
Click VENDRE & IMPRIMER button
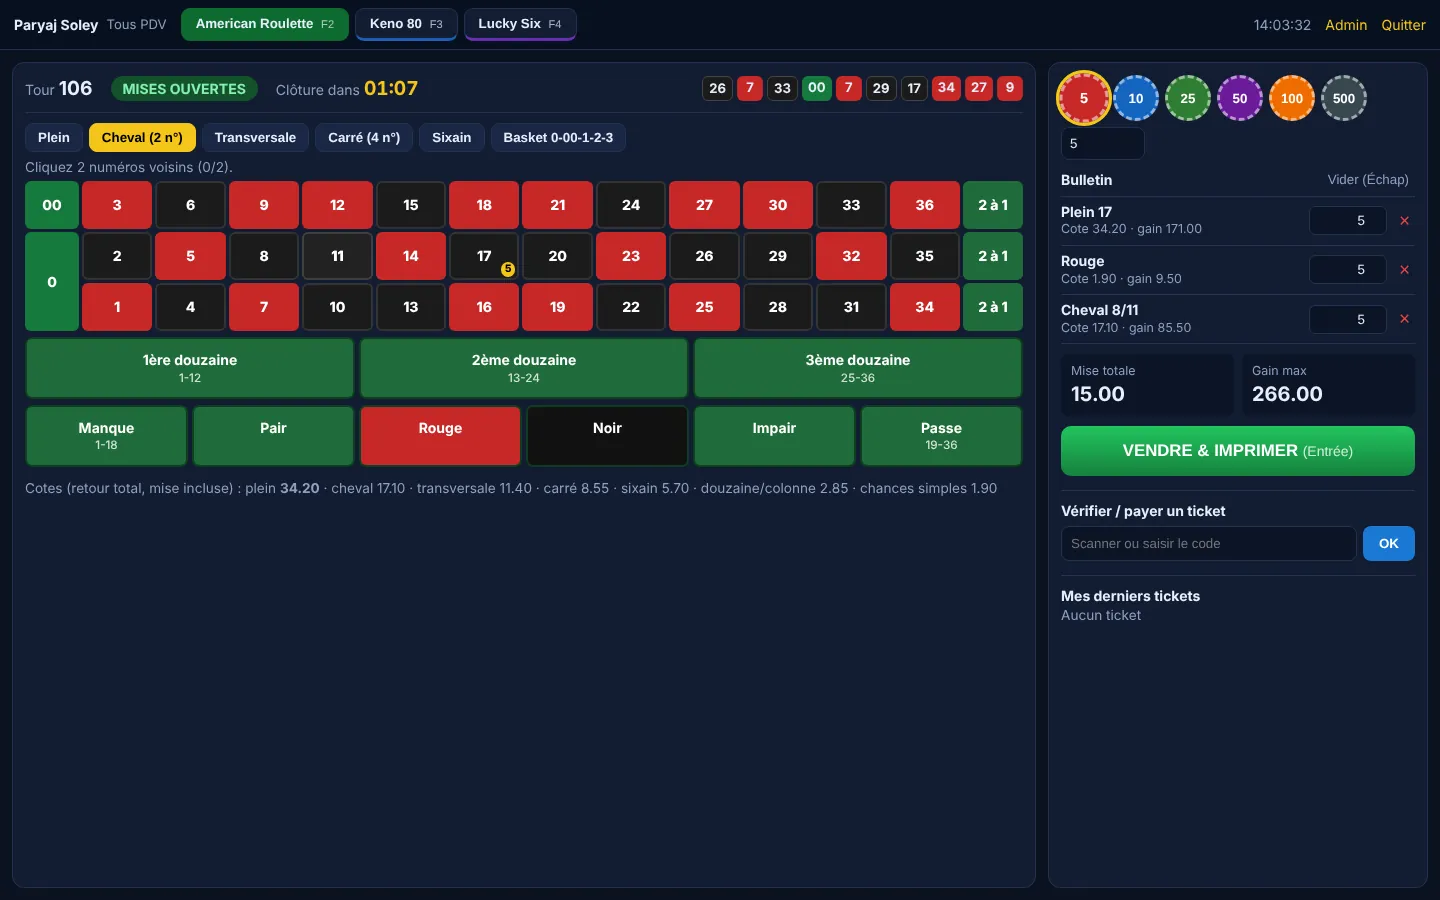[x=1238, y=451]
